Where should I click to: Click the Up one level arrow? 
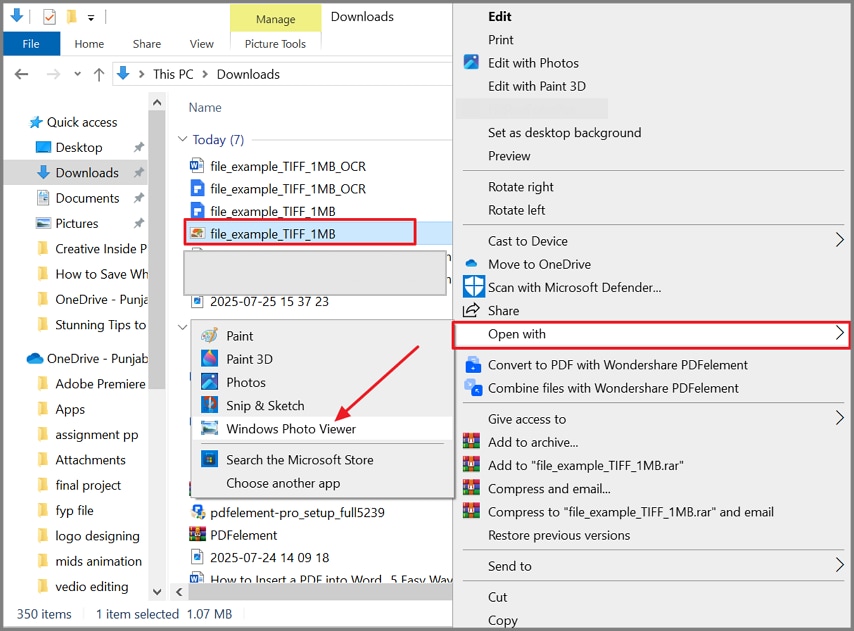click(x=99, y=75)
